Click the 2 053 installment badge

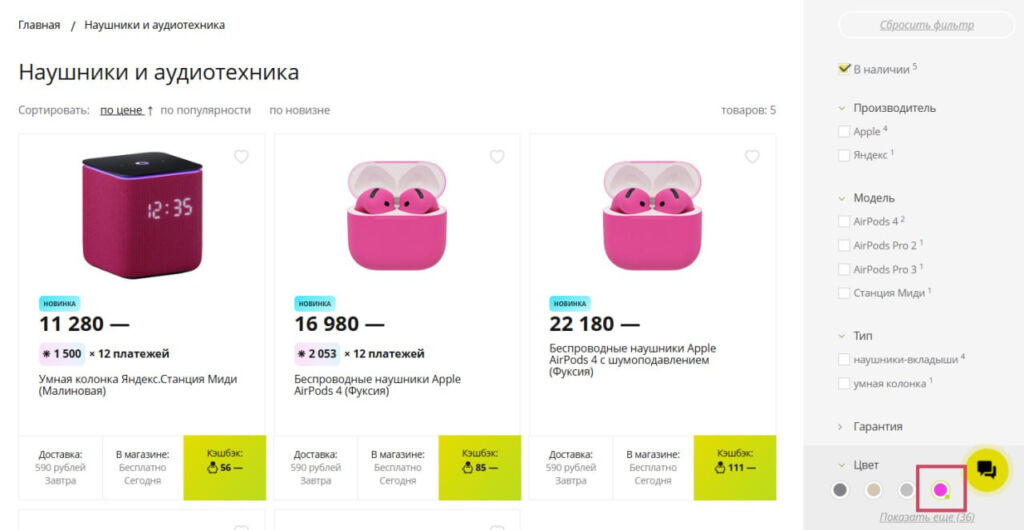coord(316,353)
